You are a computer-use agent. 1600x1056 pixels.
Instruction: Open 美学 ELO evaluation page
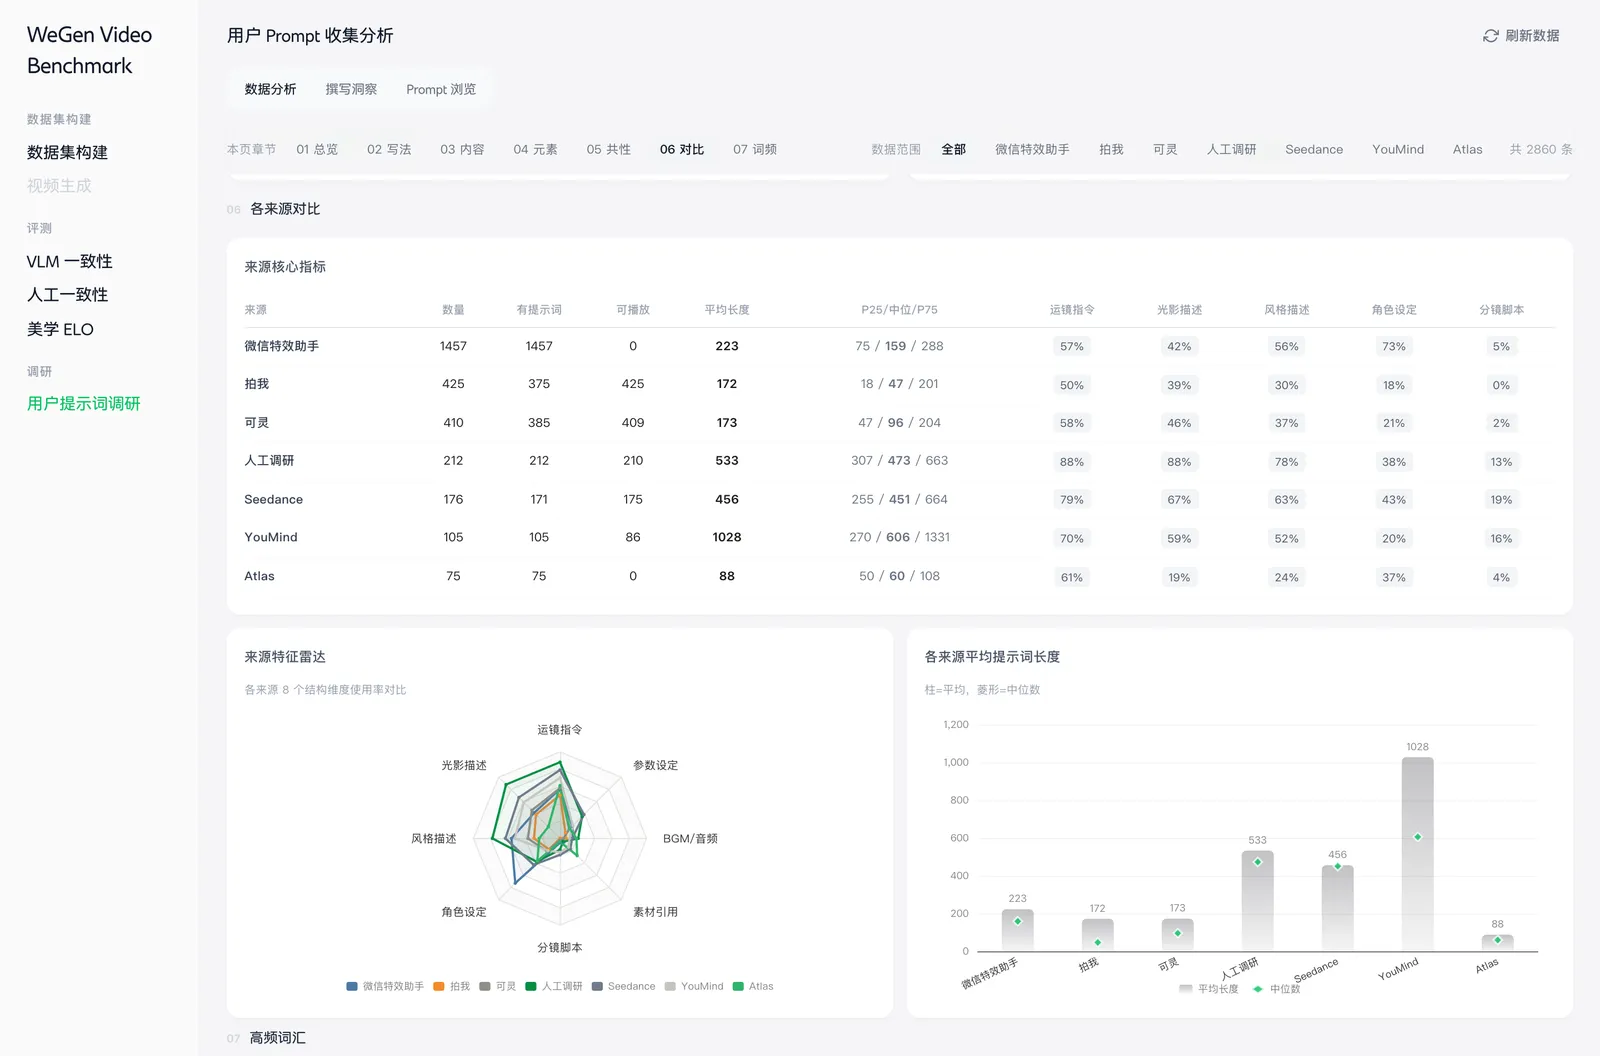tap(60, 330)
